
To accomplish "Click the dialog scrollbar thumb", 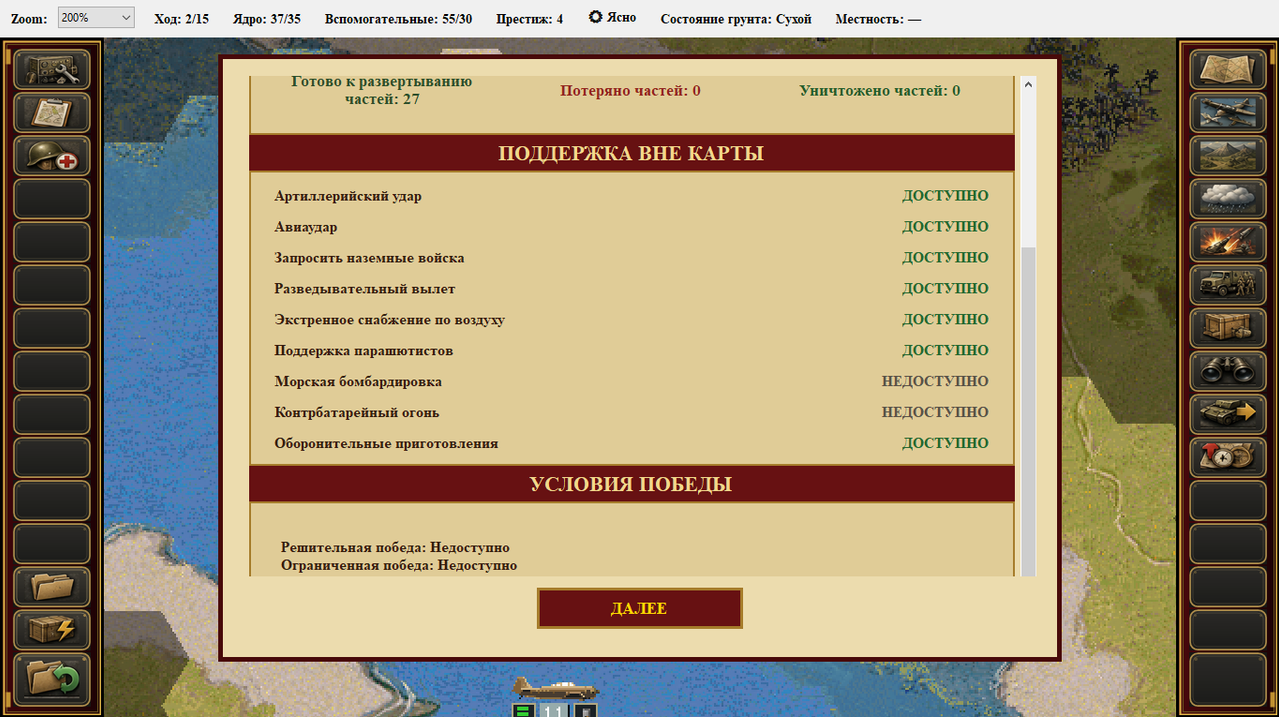I will 1028,410.
